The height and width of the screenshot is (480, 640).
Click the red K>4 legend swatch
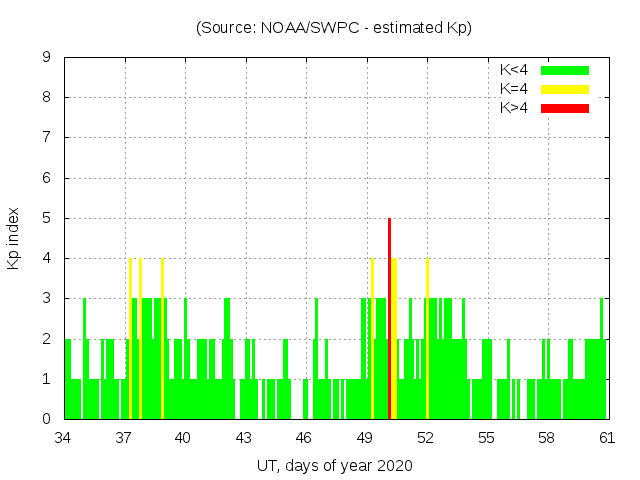(565, 108)
